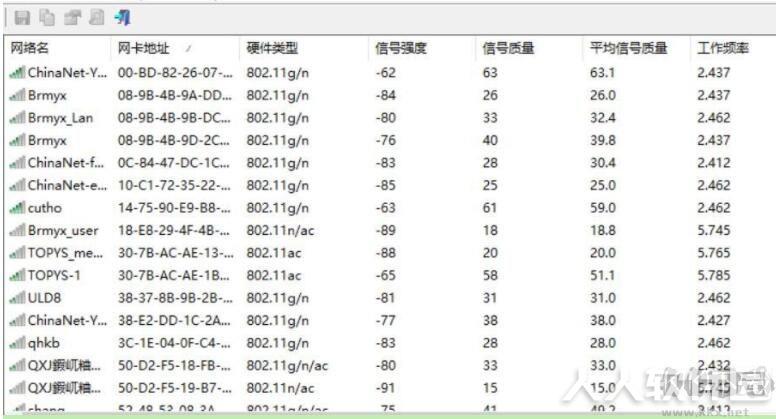Click the Save toolbar icon
This screenshot has height=419, width=776.
22,18
